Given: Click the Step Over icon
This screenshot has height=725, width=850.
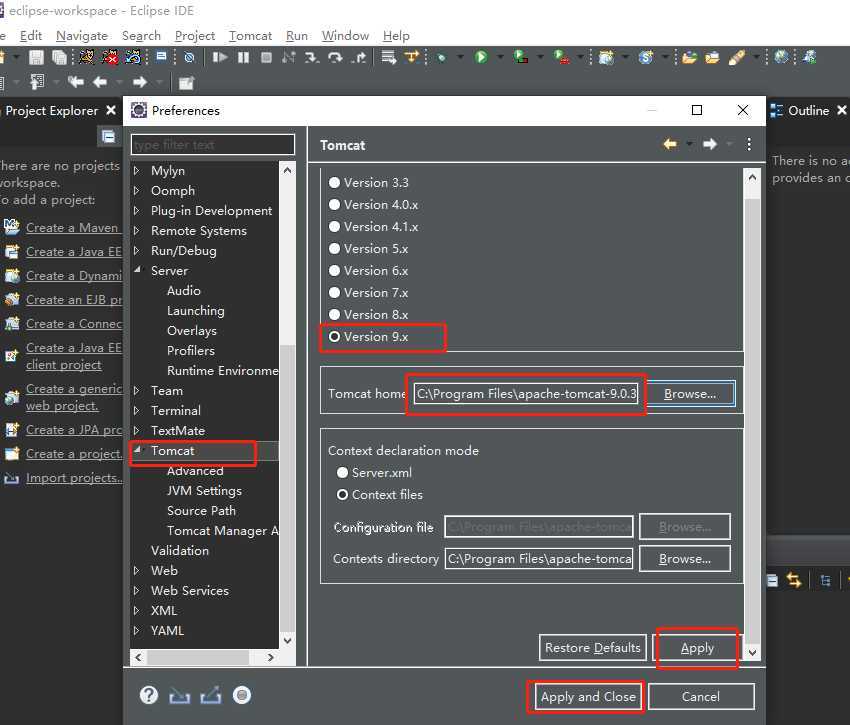Looking at the screenshot, I should coord(335,57).
